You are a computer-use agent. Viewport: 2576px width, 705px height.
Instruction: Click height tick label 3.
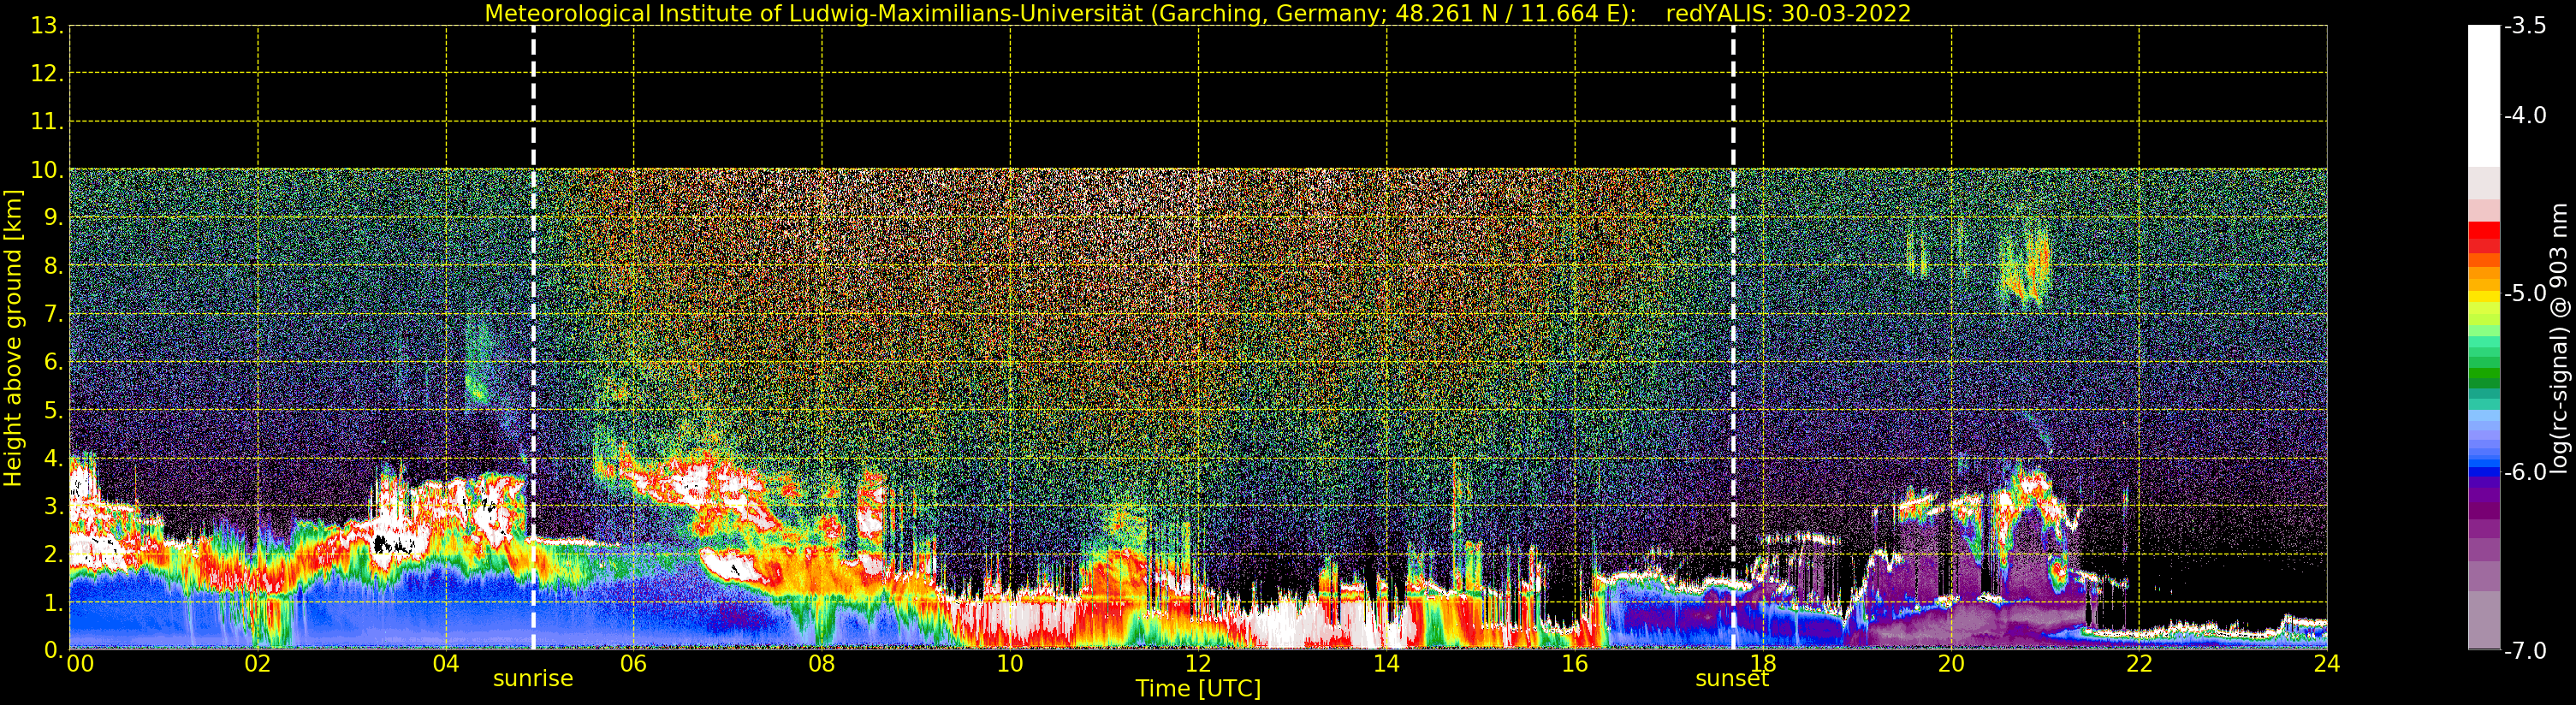point(54,506)
